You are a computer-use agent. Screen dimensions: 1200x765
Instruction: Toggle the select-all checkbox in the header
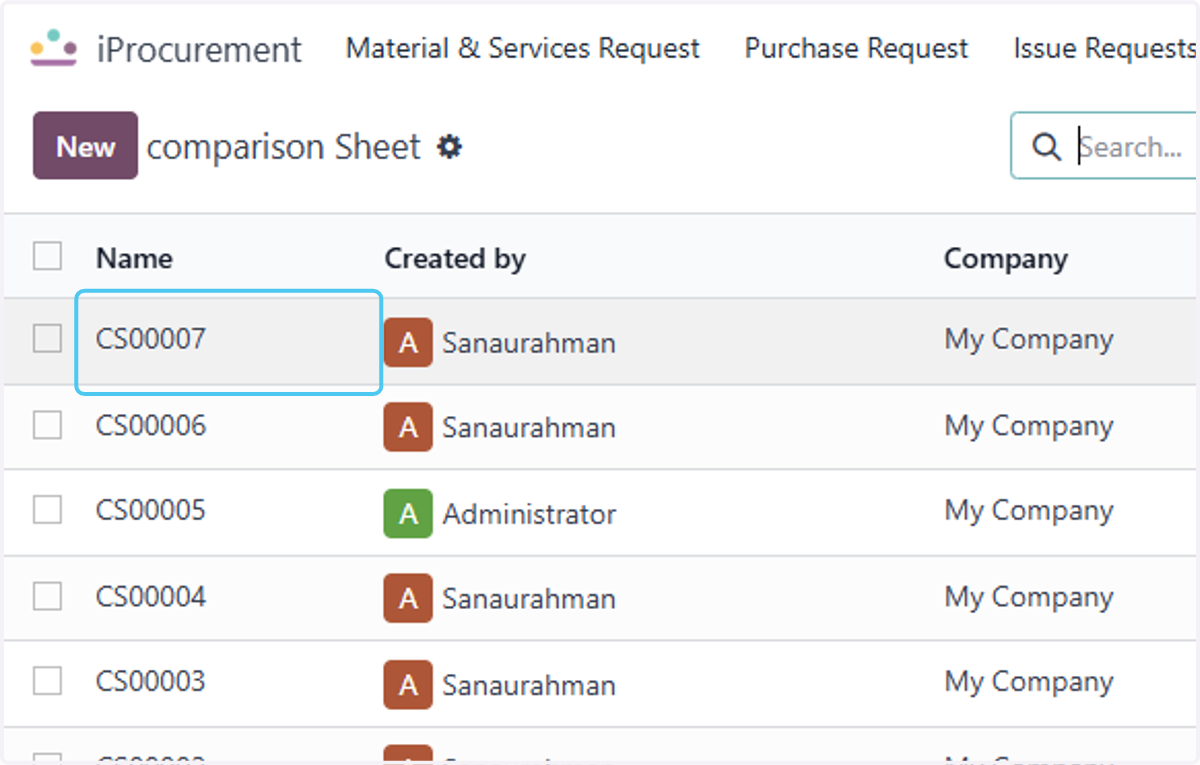[x=47, y=256]
